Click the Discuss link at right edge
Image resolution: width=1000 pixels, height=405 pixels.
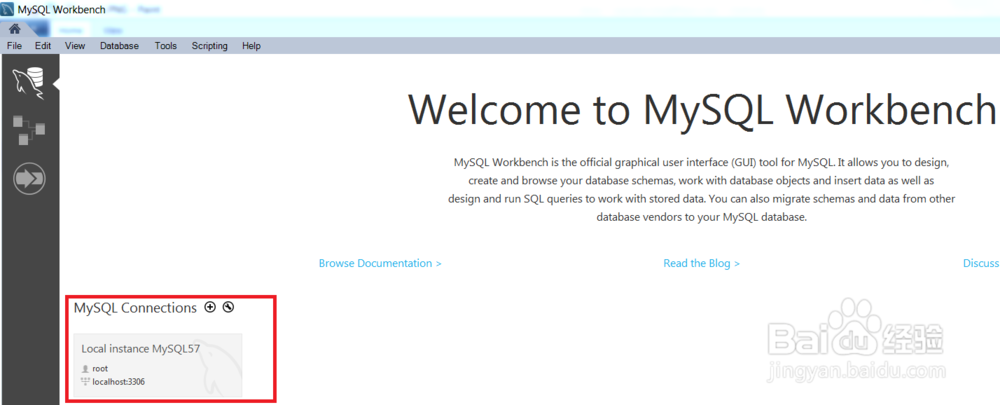(981, 263)
